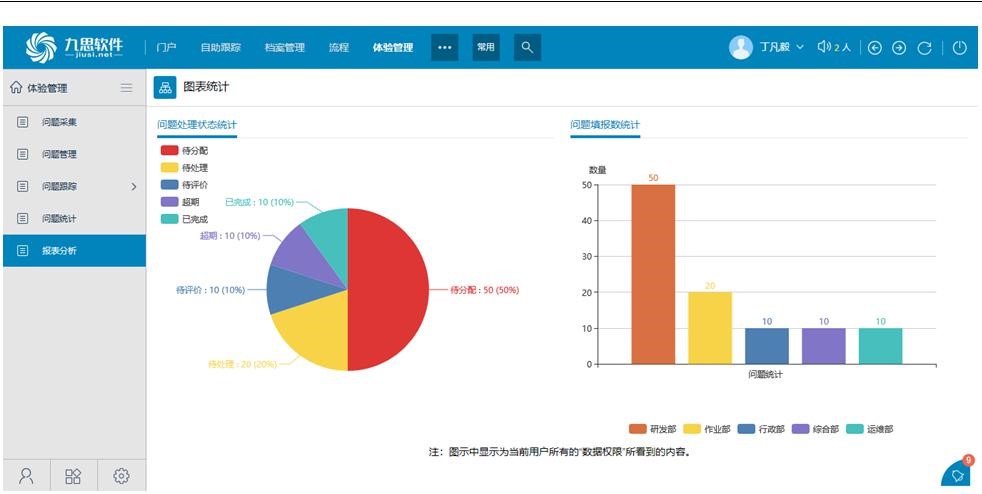Click the 常用 button in header
This screenshot has width=982, height=494.
(x=486, y=47)
